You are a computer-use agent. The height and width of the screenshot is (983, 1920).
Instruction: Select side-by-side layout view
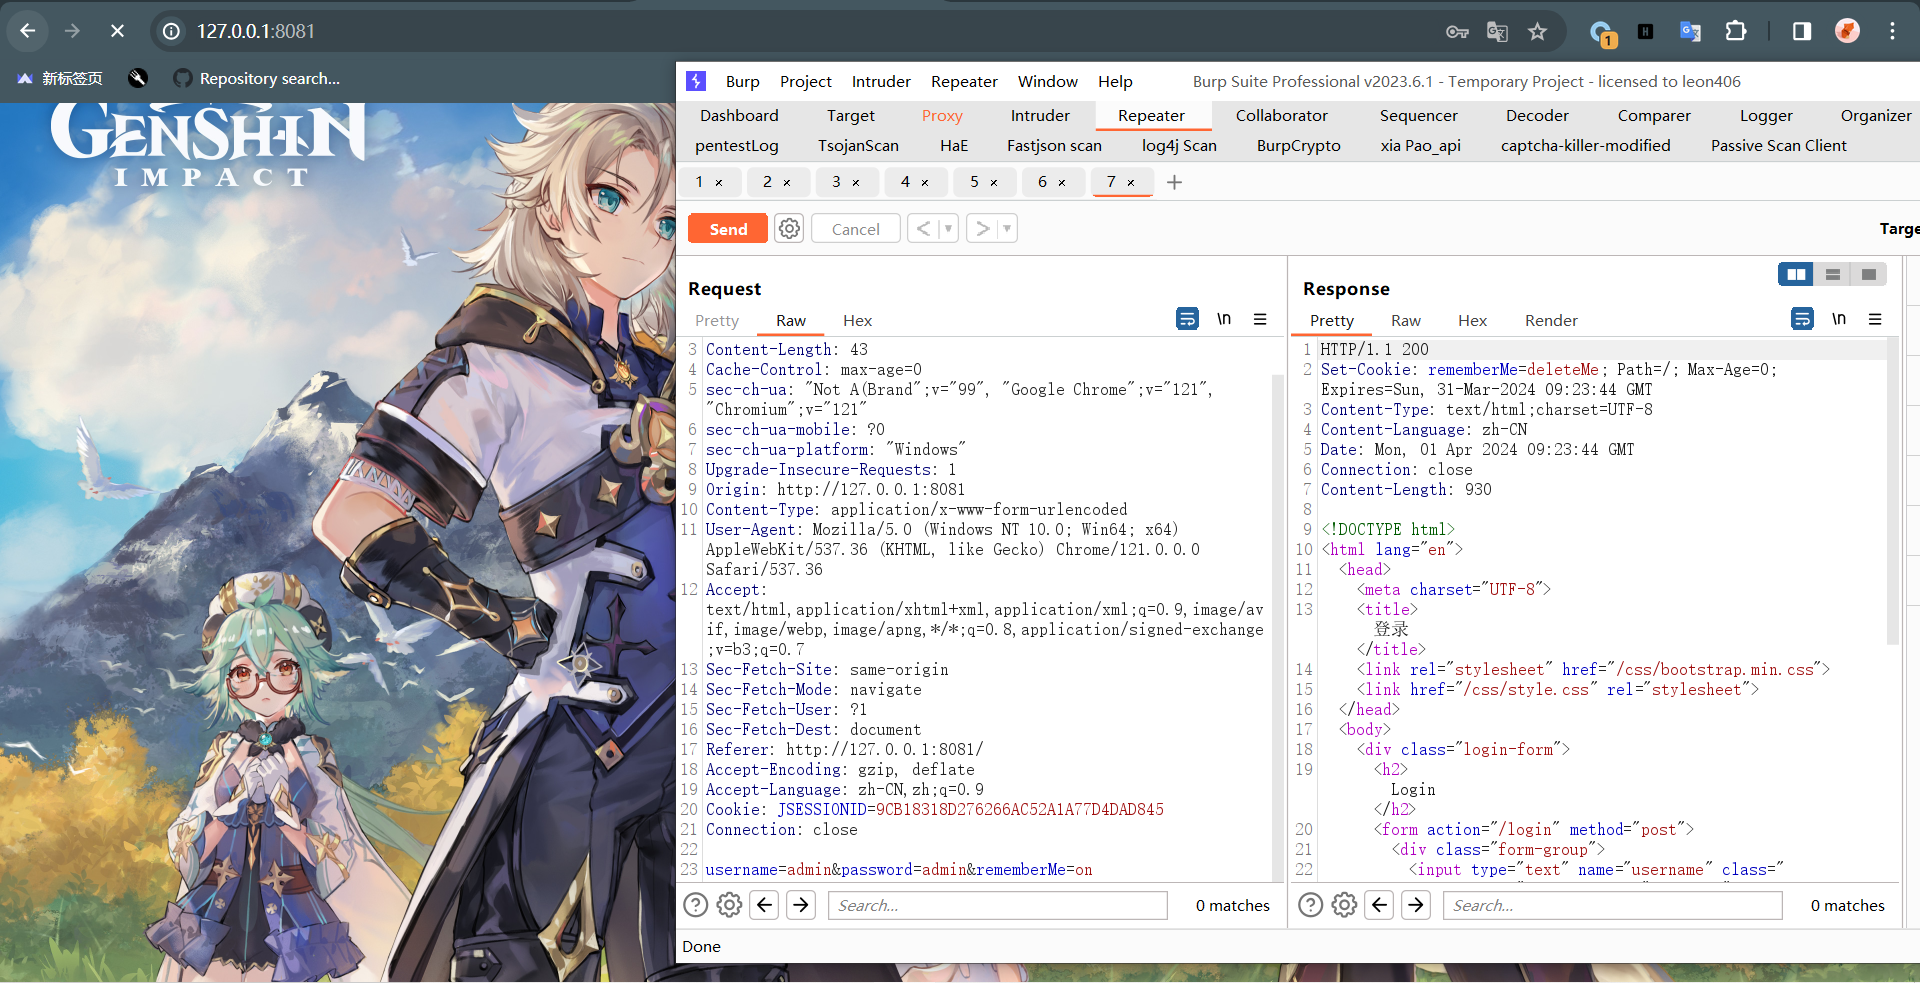1796,274
